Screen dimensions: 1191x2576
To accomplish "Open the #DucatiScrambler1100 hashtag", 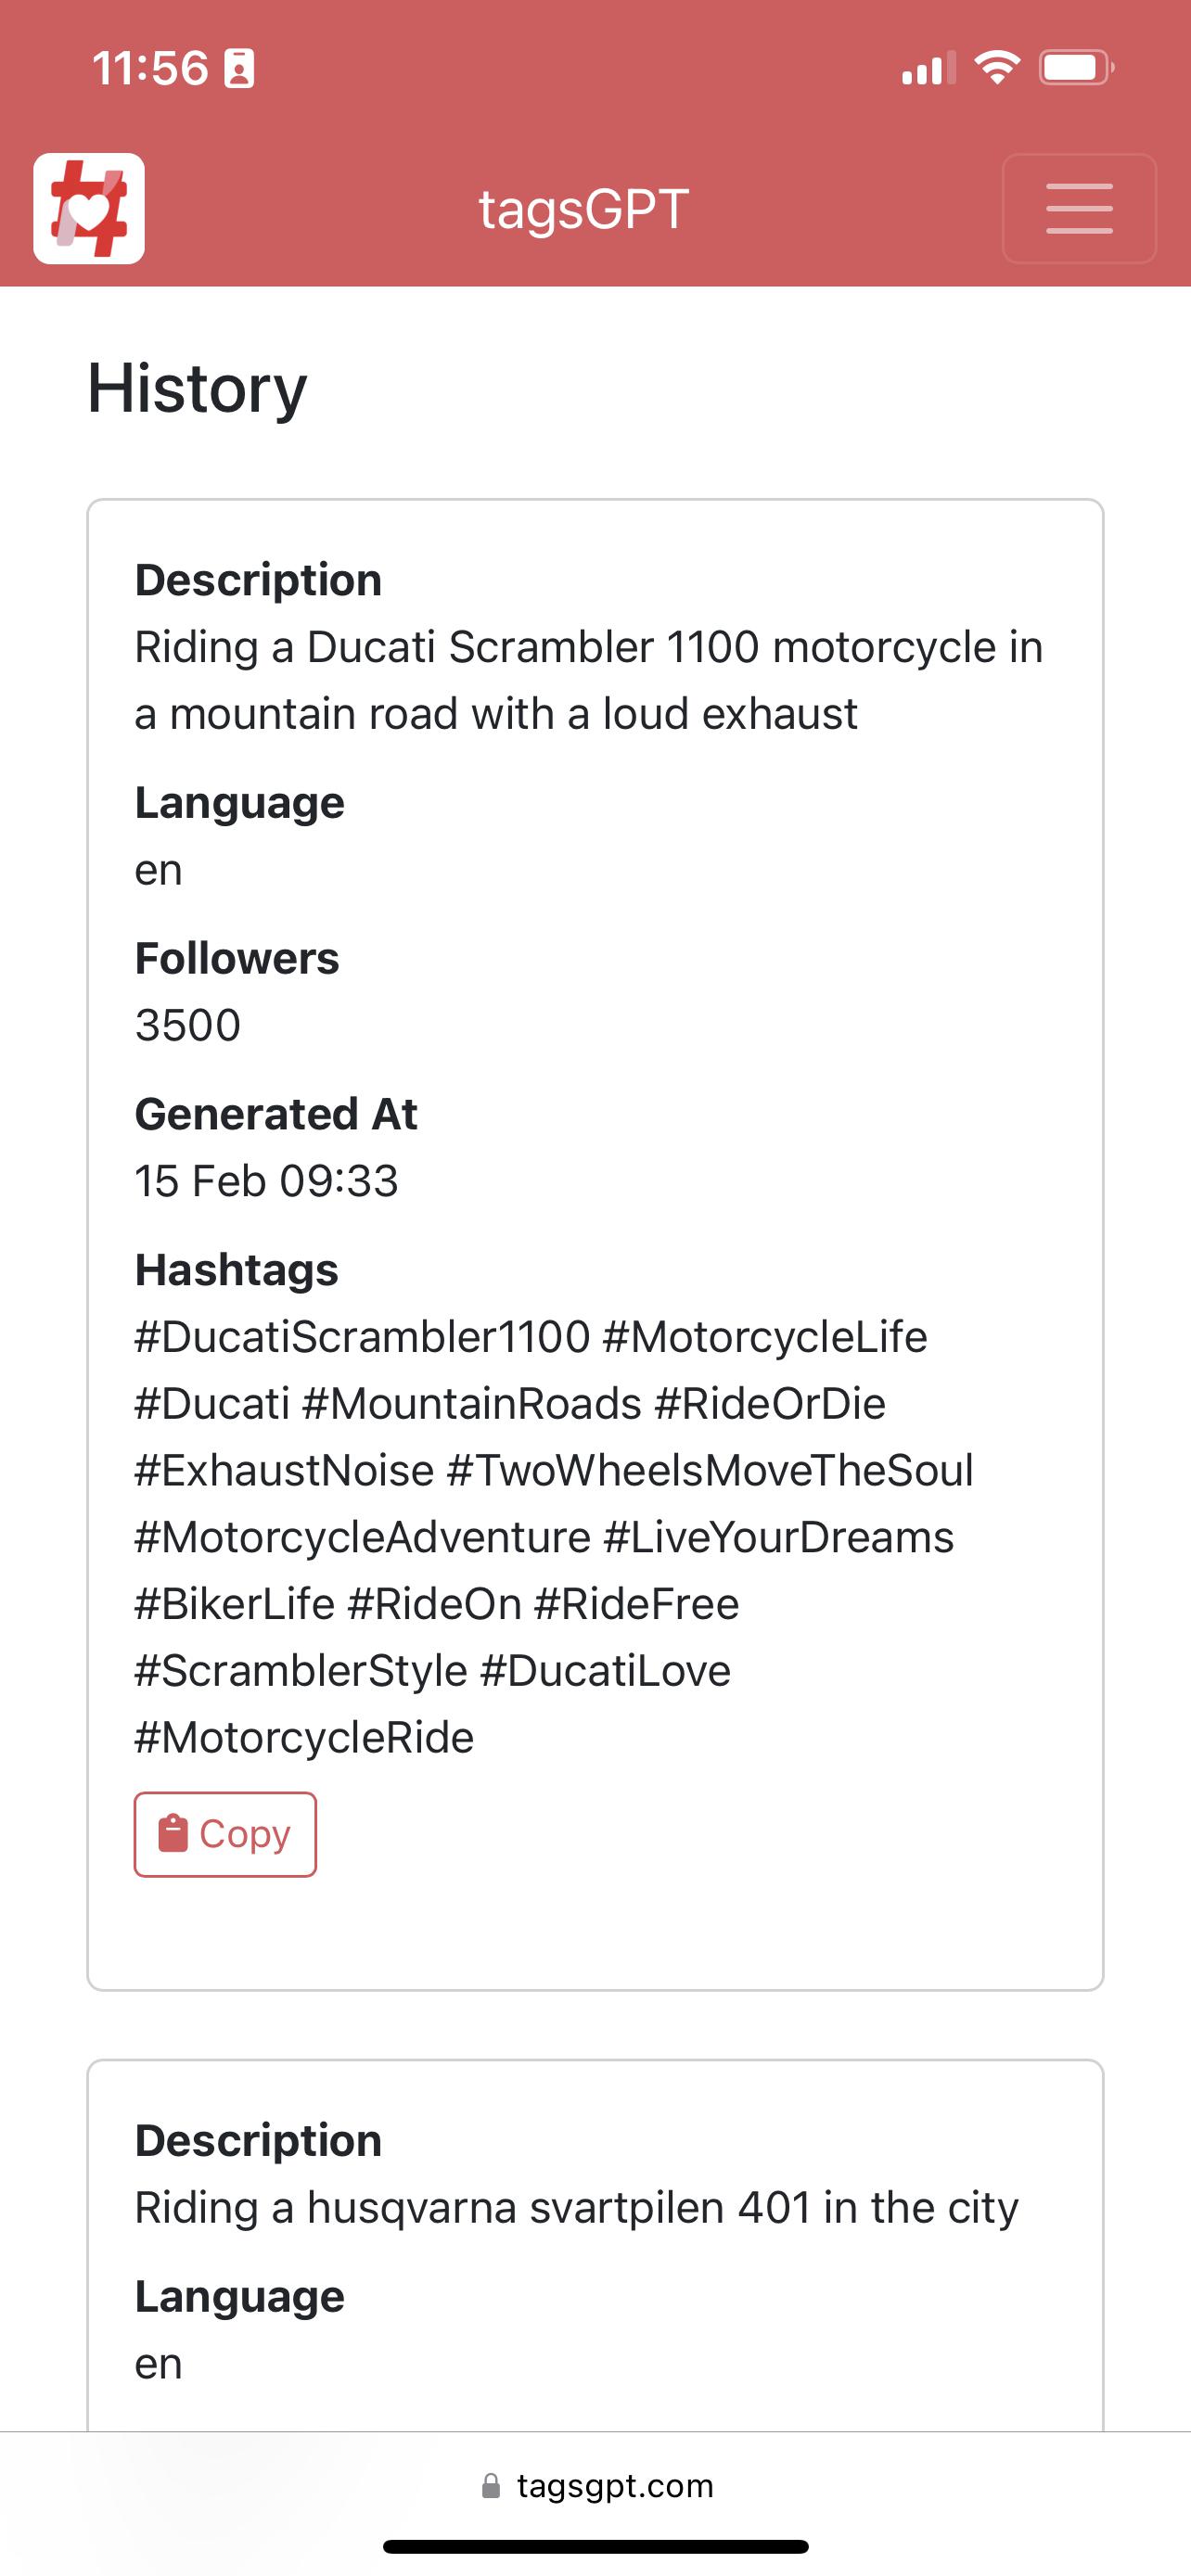I will coord(360,1336).
